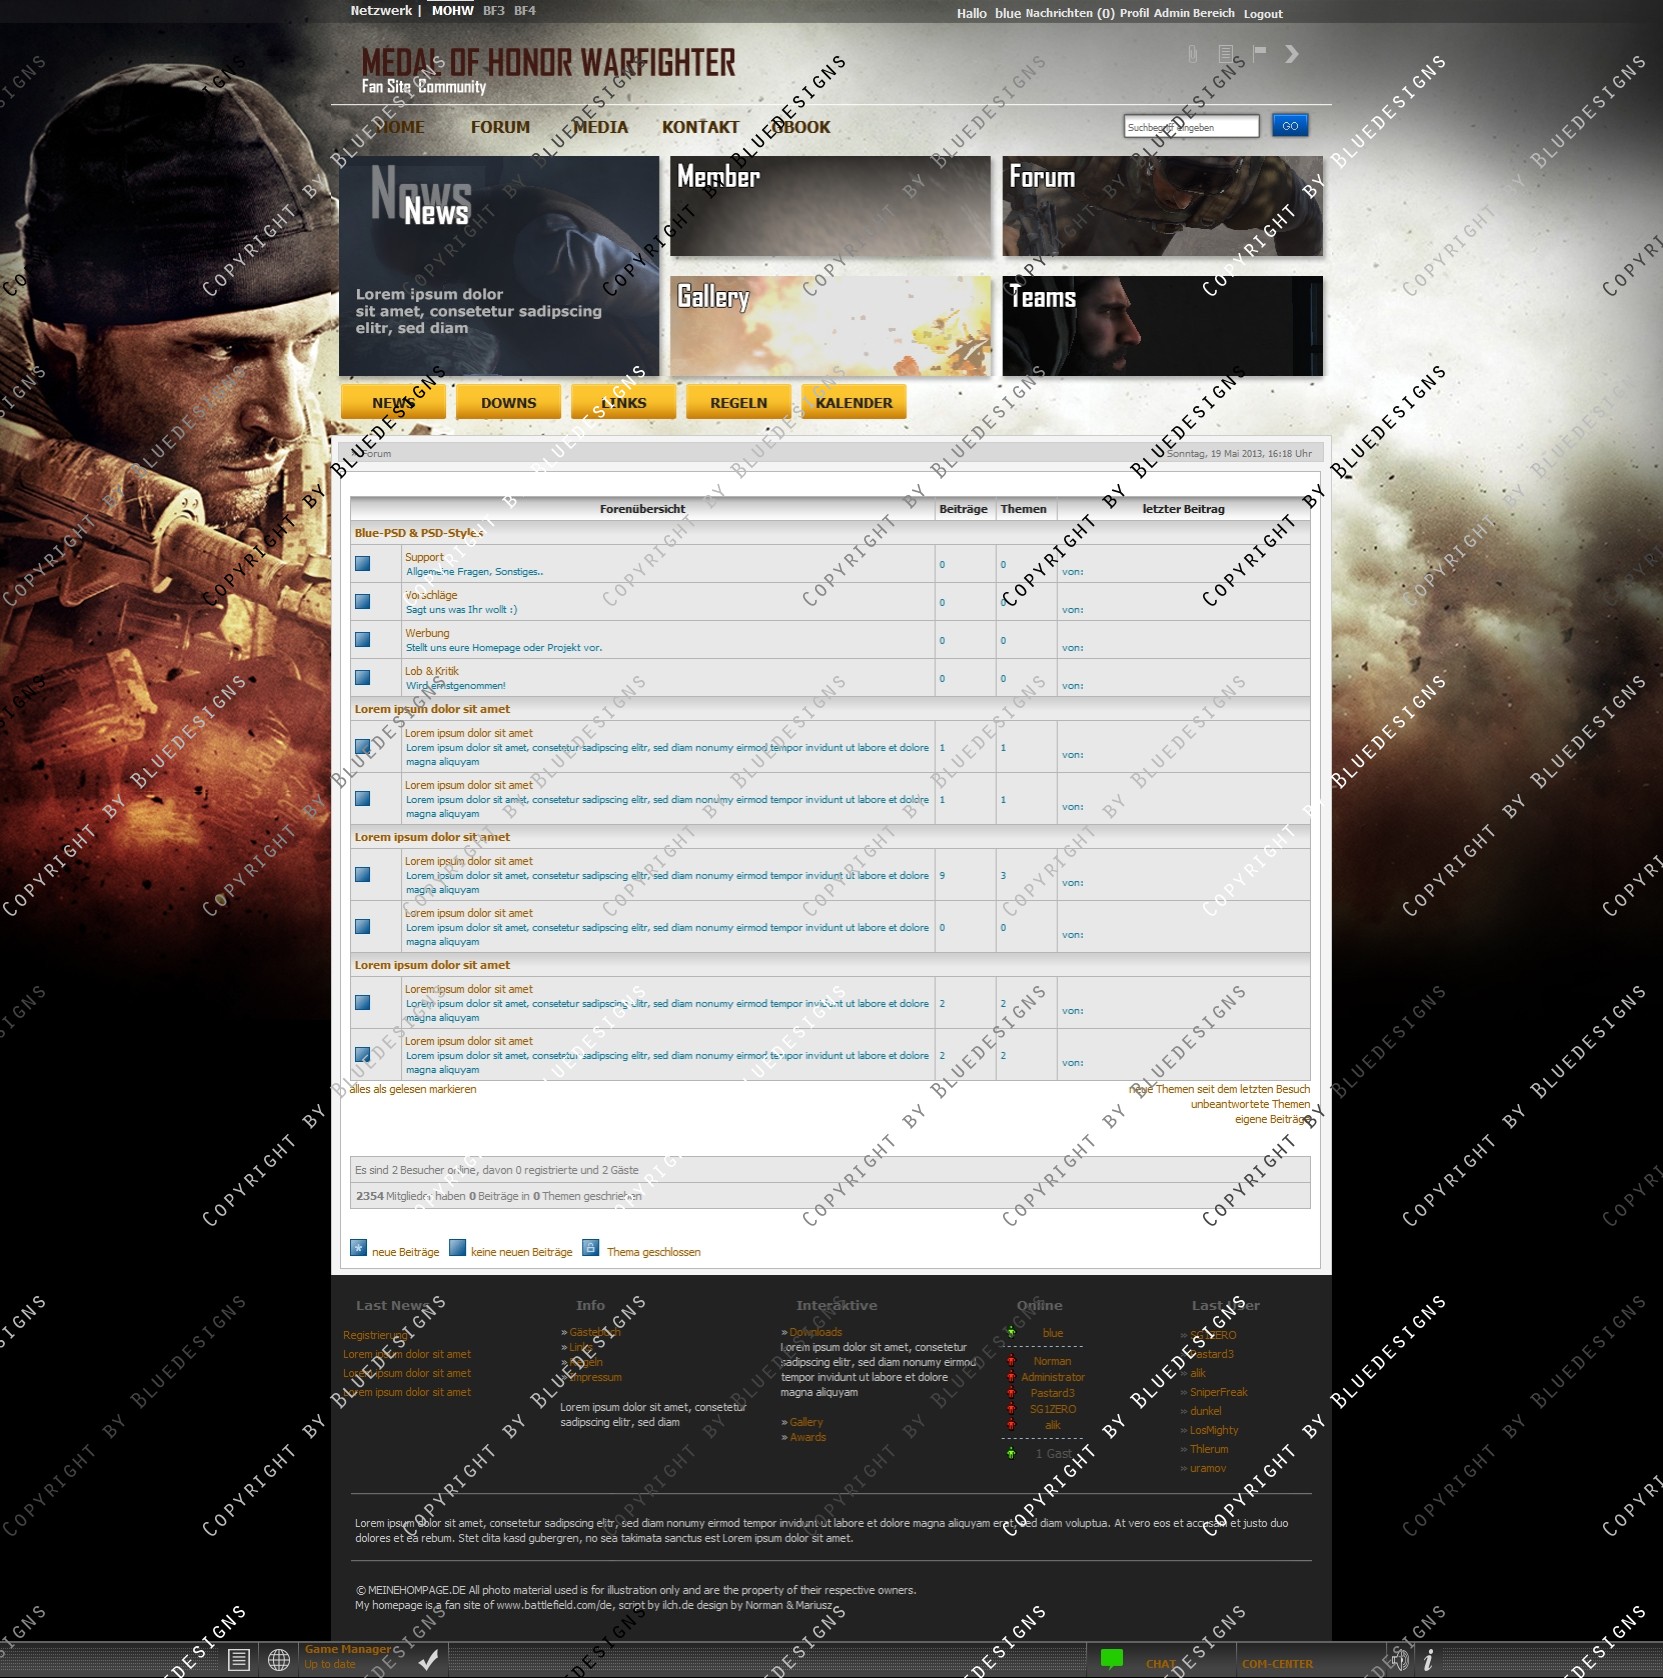Open the Profil link in the top bar
The height and width of the screenshot is (1678, 1663).
[1134, 13]
